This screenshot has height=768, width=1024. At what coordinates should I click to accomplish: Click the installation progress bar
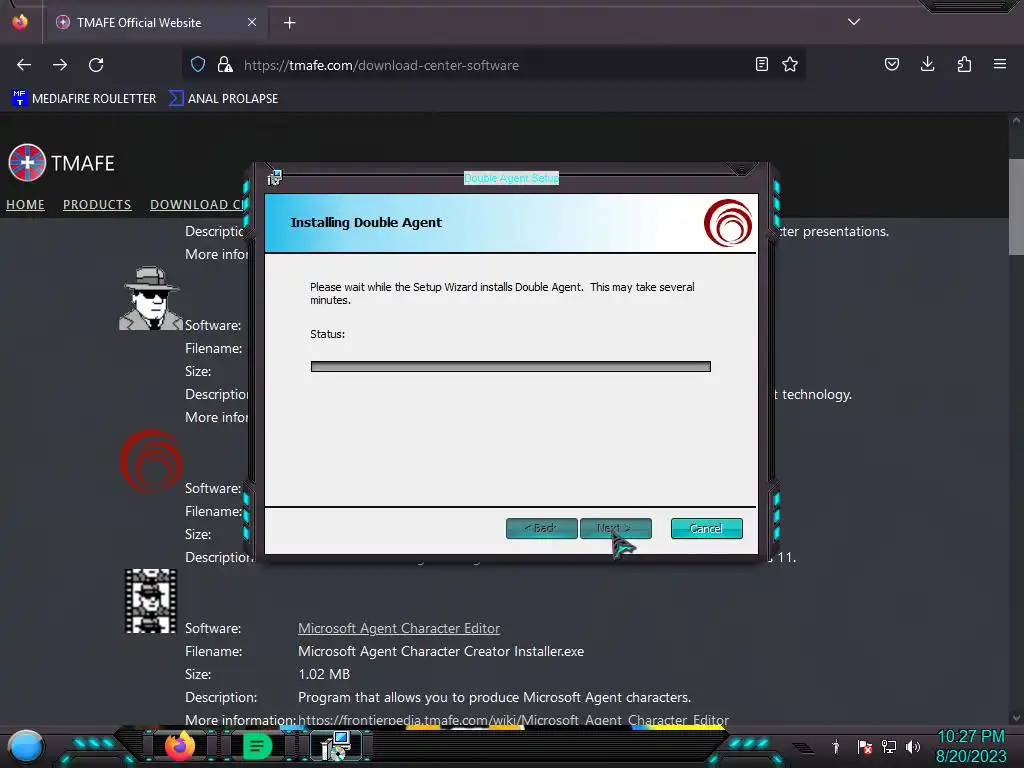pyautogui.click(x=511, y=366)
